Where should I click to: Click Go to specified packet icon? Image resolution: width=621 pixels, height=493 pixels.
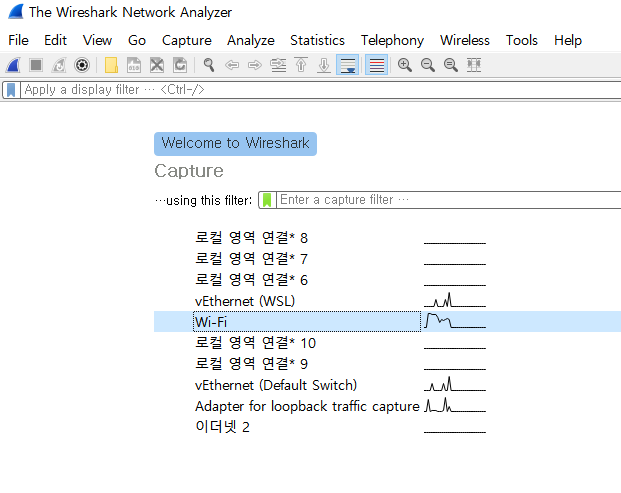coord(278,65)
